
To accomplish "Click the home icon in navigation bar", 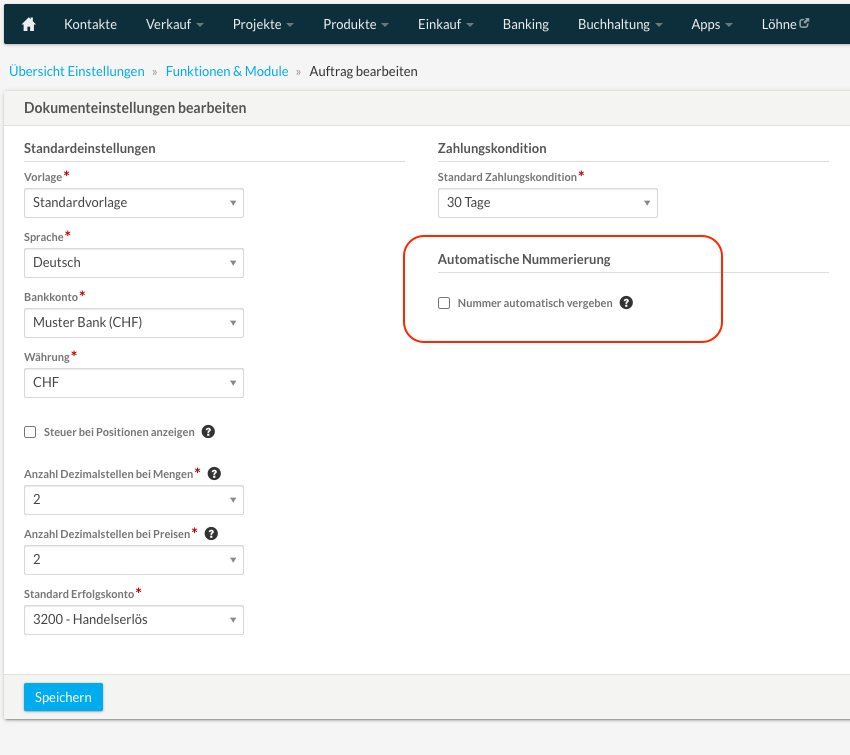I will [x=27, y=24].
